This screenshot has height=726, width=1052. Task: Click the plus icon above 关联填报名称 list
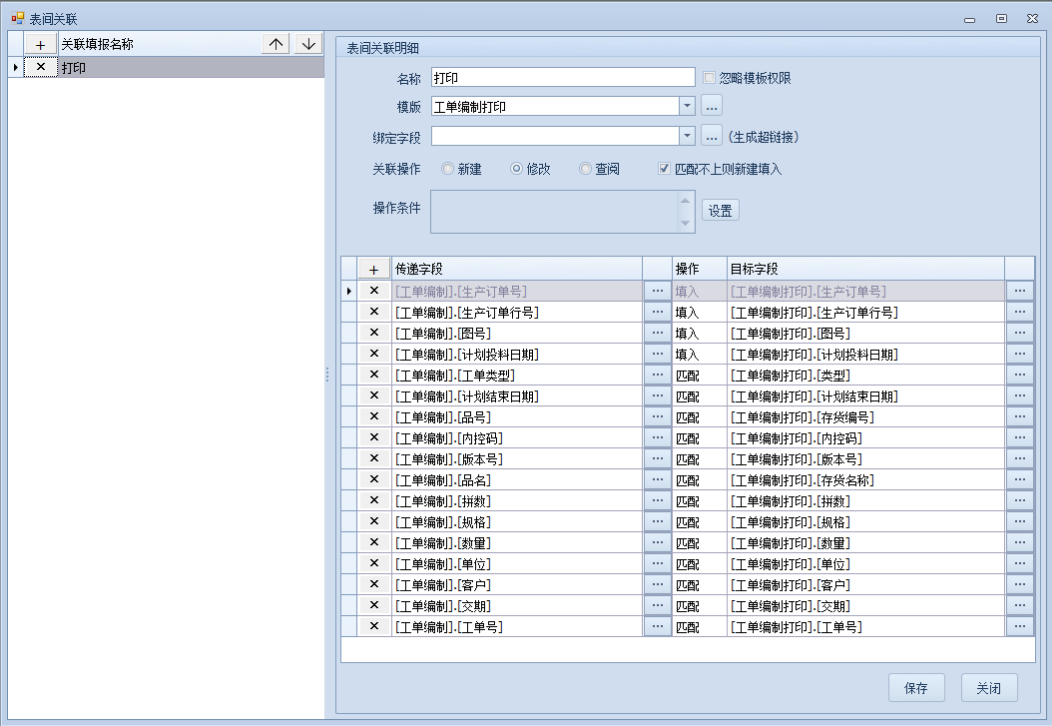[x=40, y=44]
